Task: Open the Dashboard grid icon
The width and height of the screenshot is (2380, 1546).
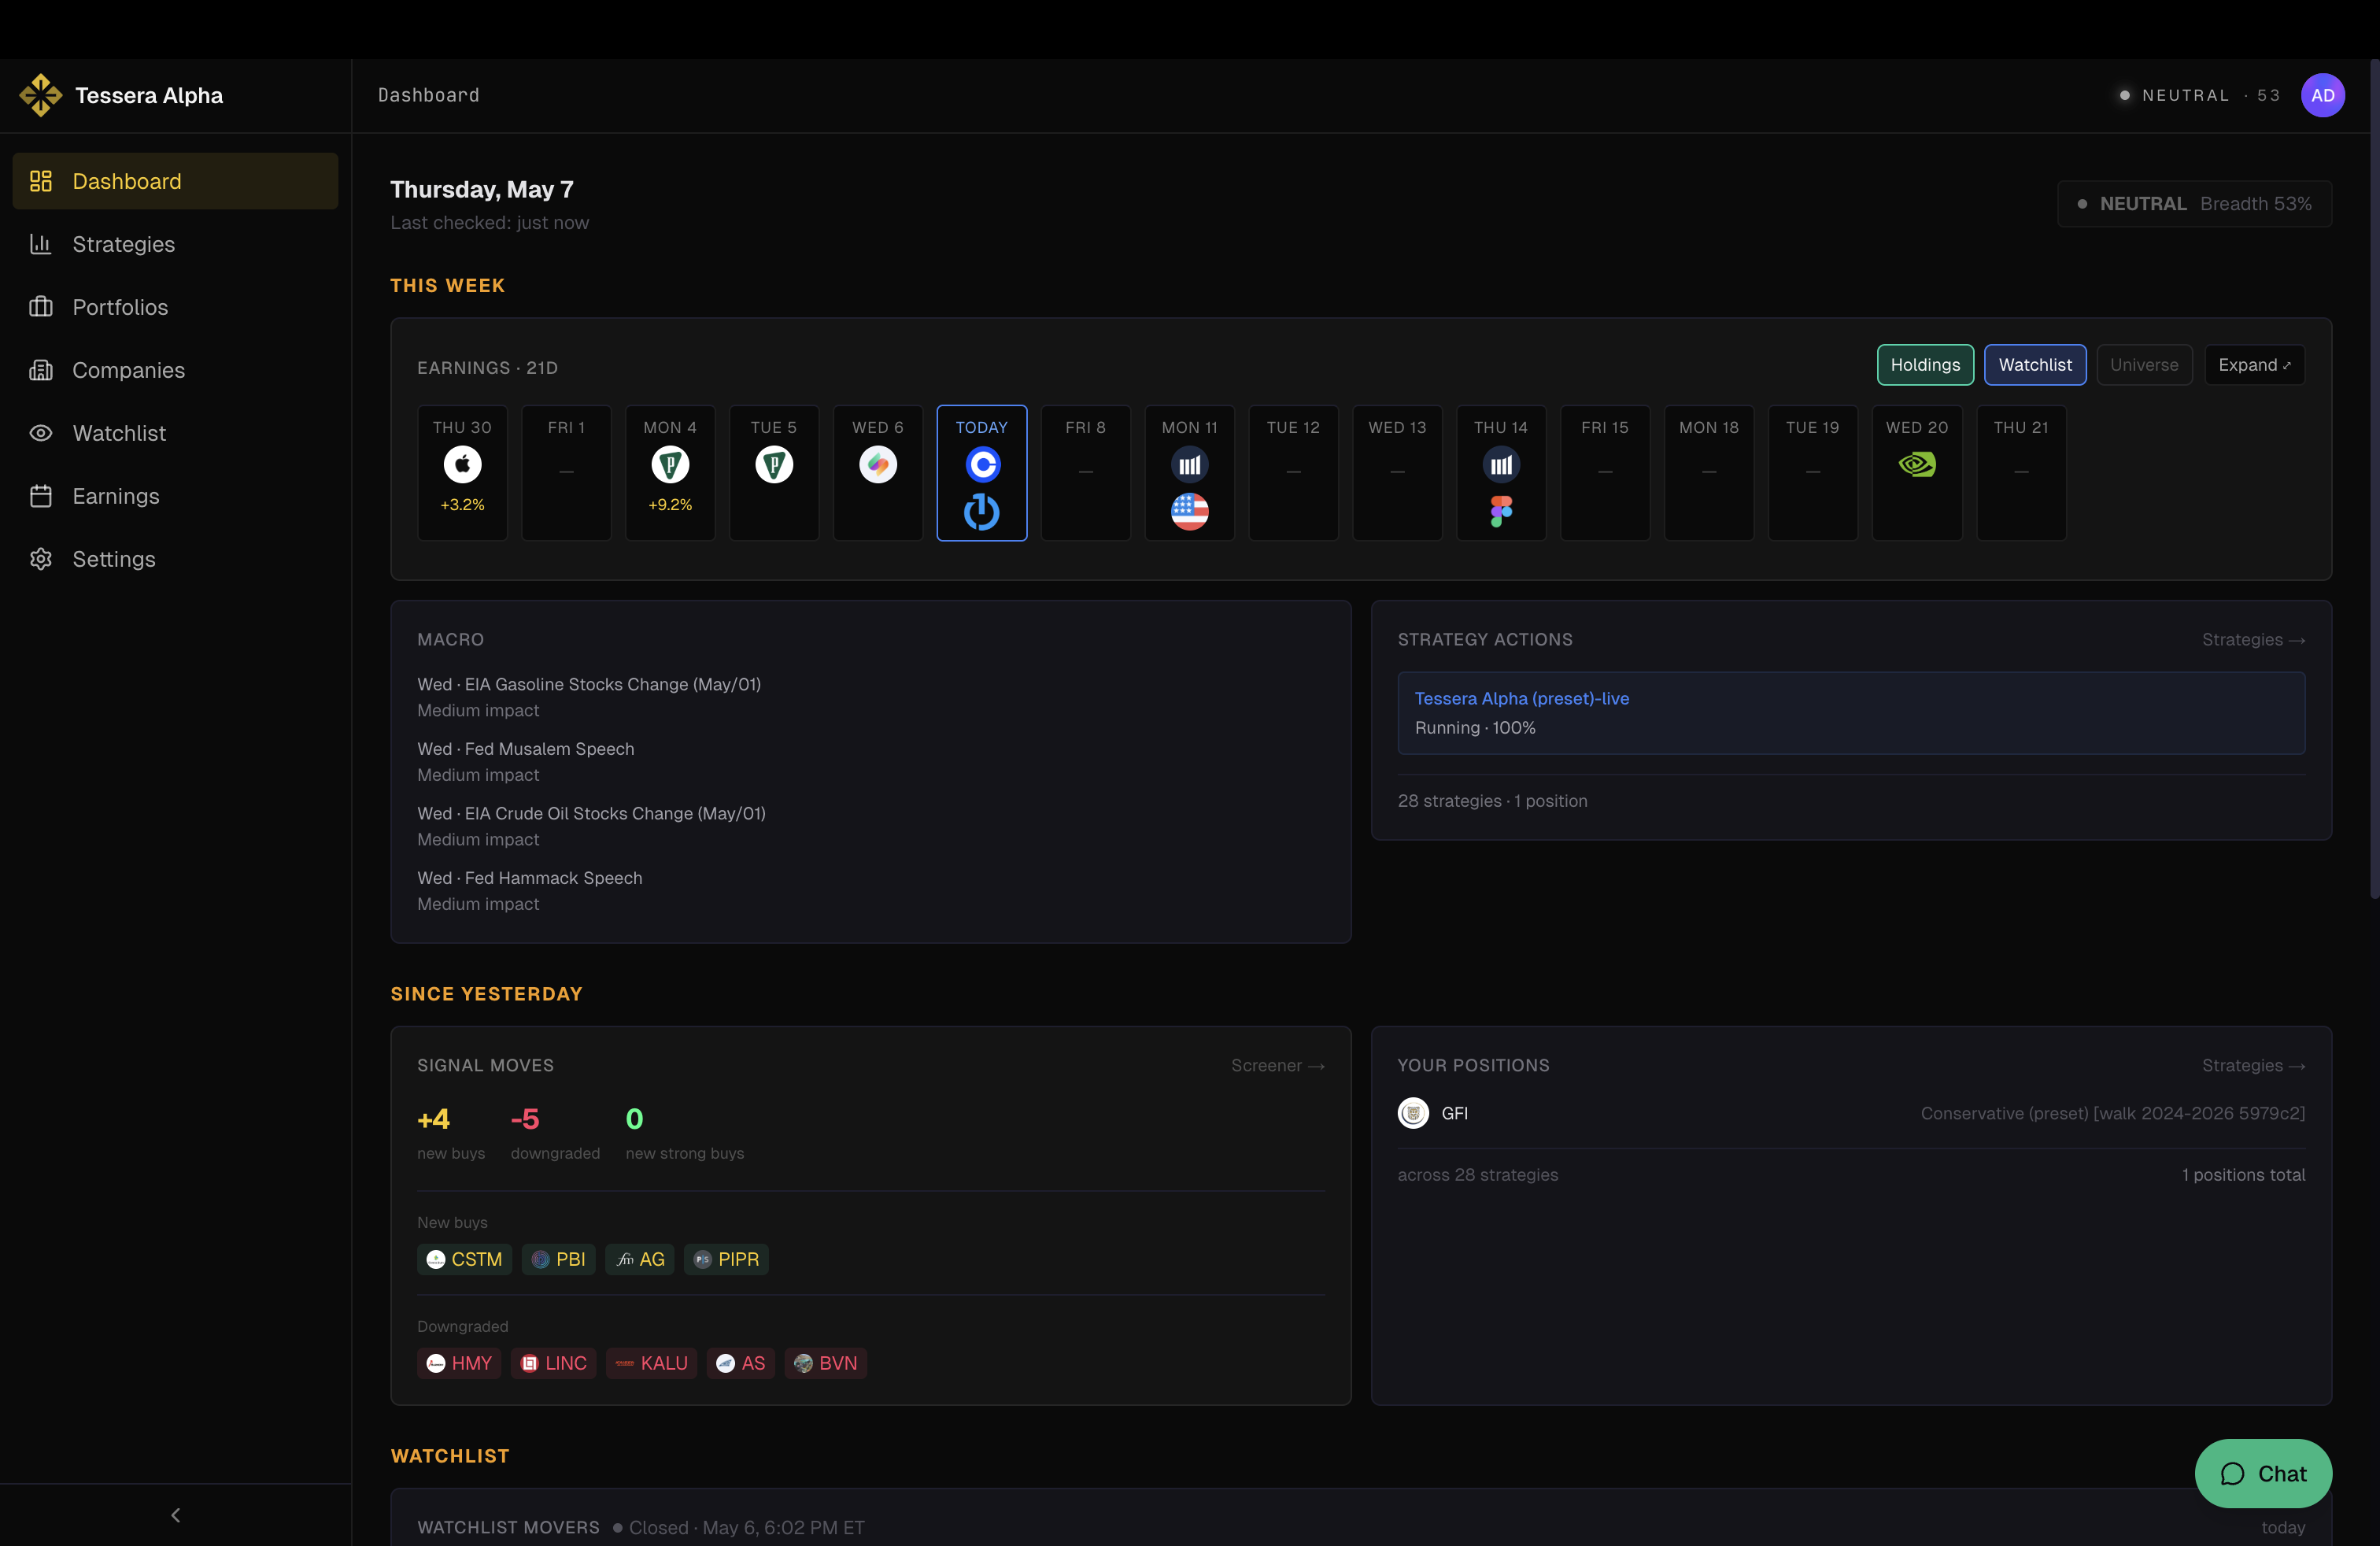Action: 41,181
